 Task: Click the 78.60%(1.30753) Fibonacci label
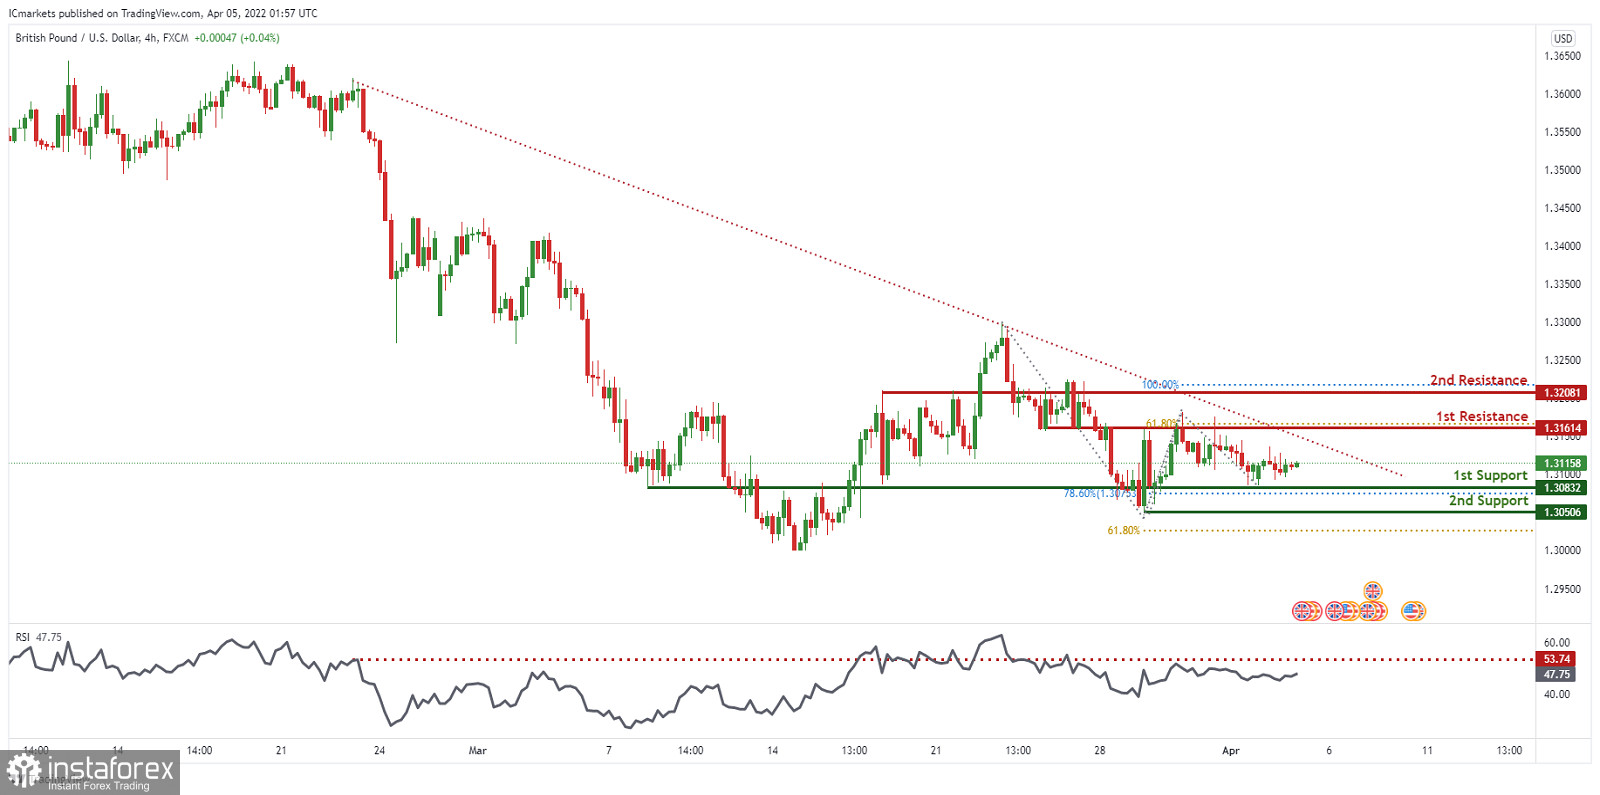tap(1100, 493)
